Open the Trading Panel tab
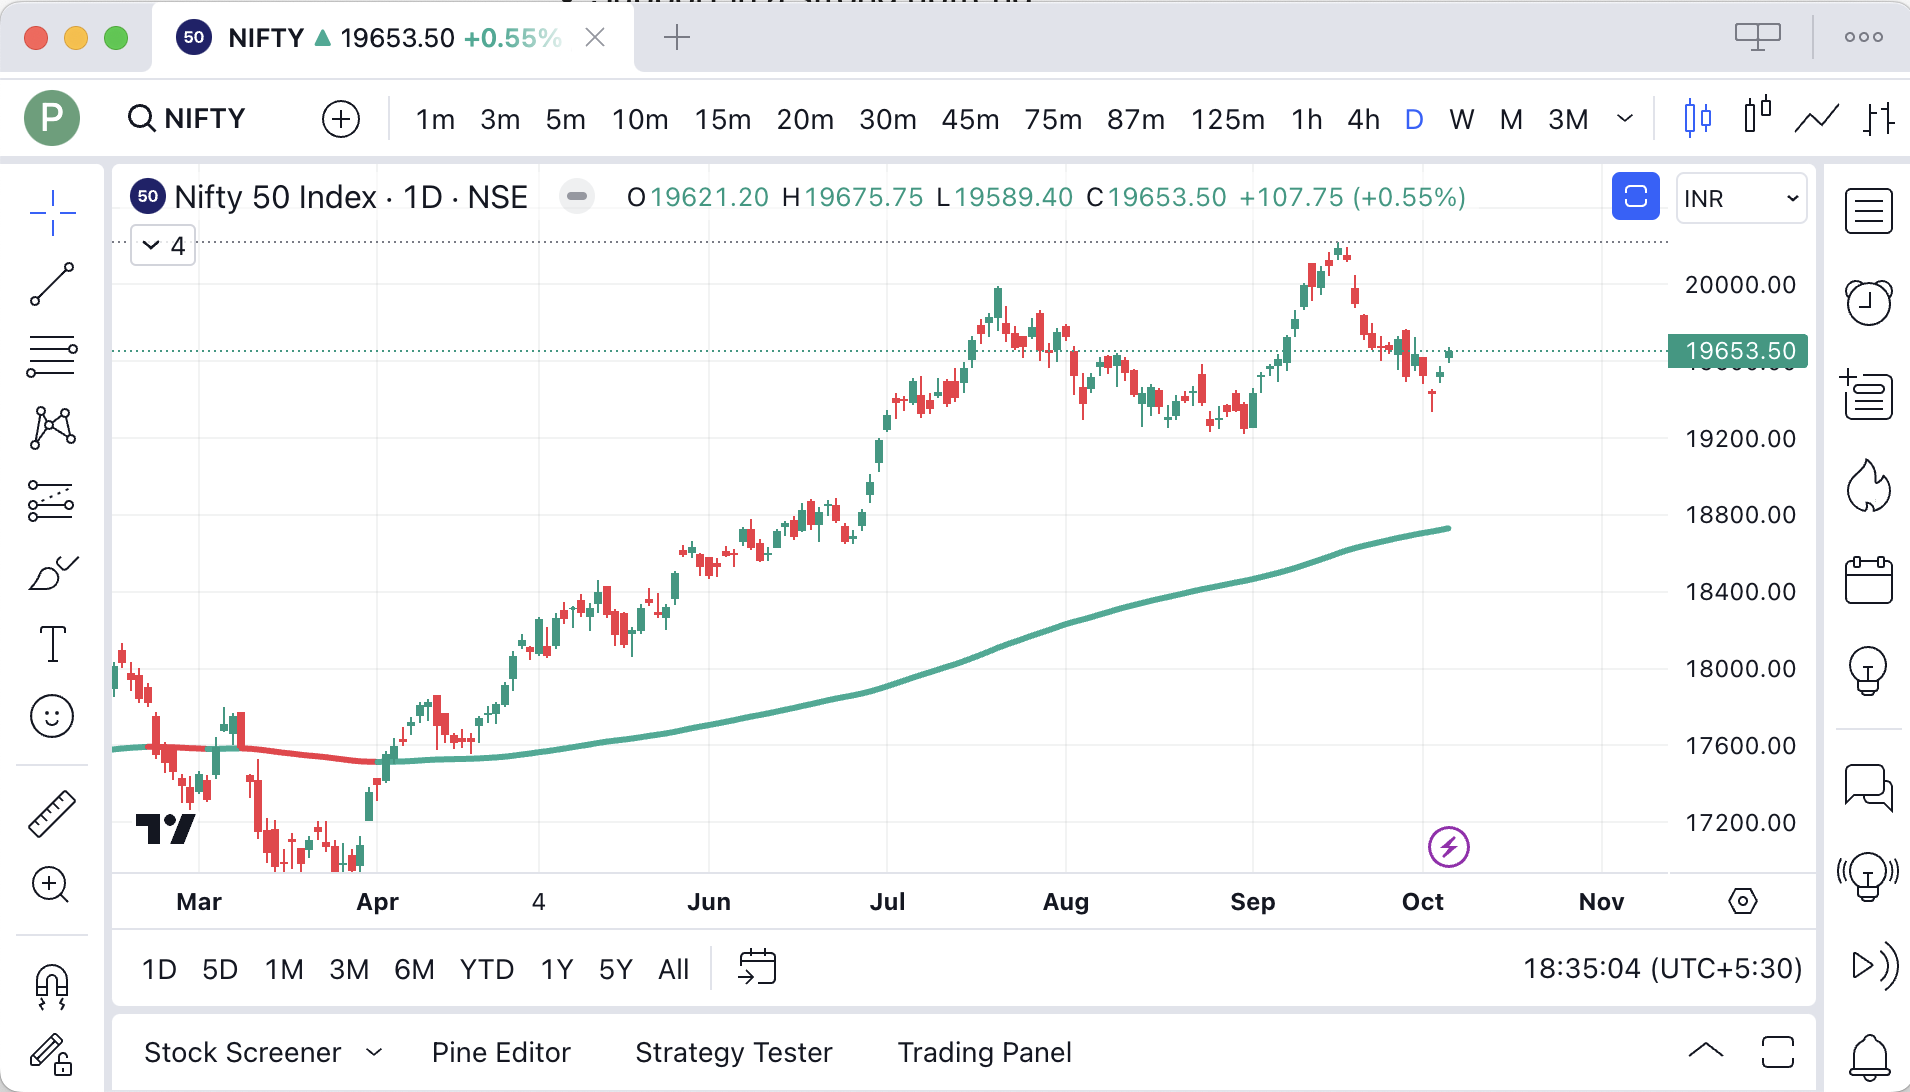The width and height of the screenshot is (1910, 1092). (x=984, y=1052)
